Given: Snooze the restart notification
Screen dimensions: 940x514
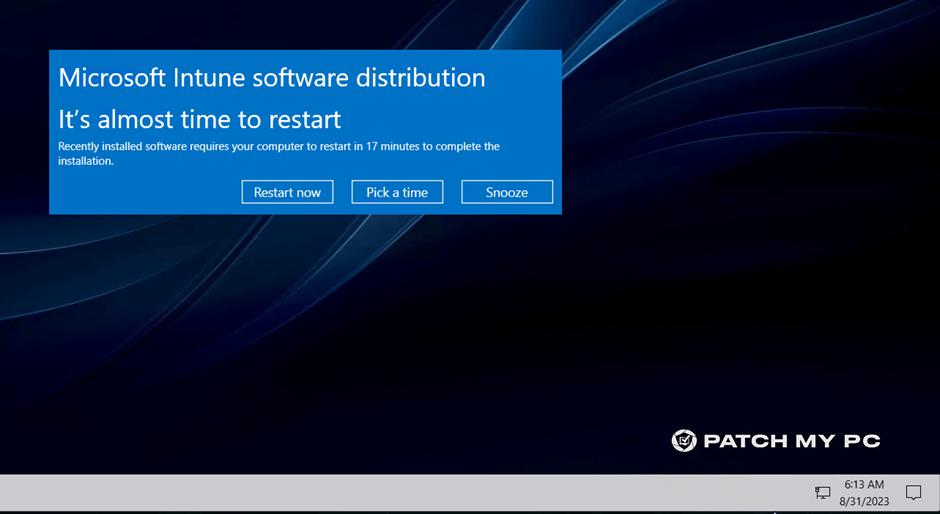Looking at the screenshot, I should (x=507, y=192).
